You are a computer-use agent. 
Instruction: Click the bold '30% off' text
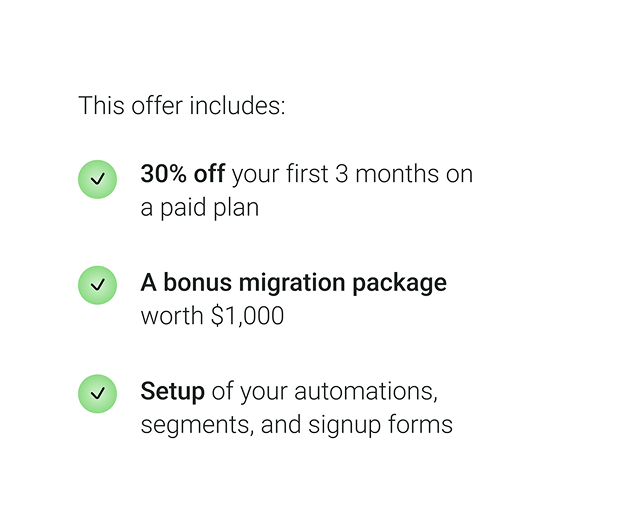[x=183, y=174]
